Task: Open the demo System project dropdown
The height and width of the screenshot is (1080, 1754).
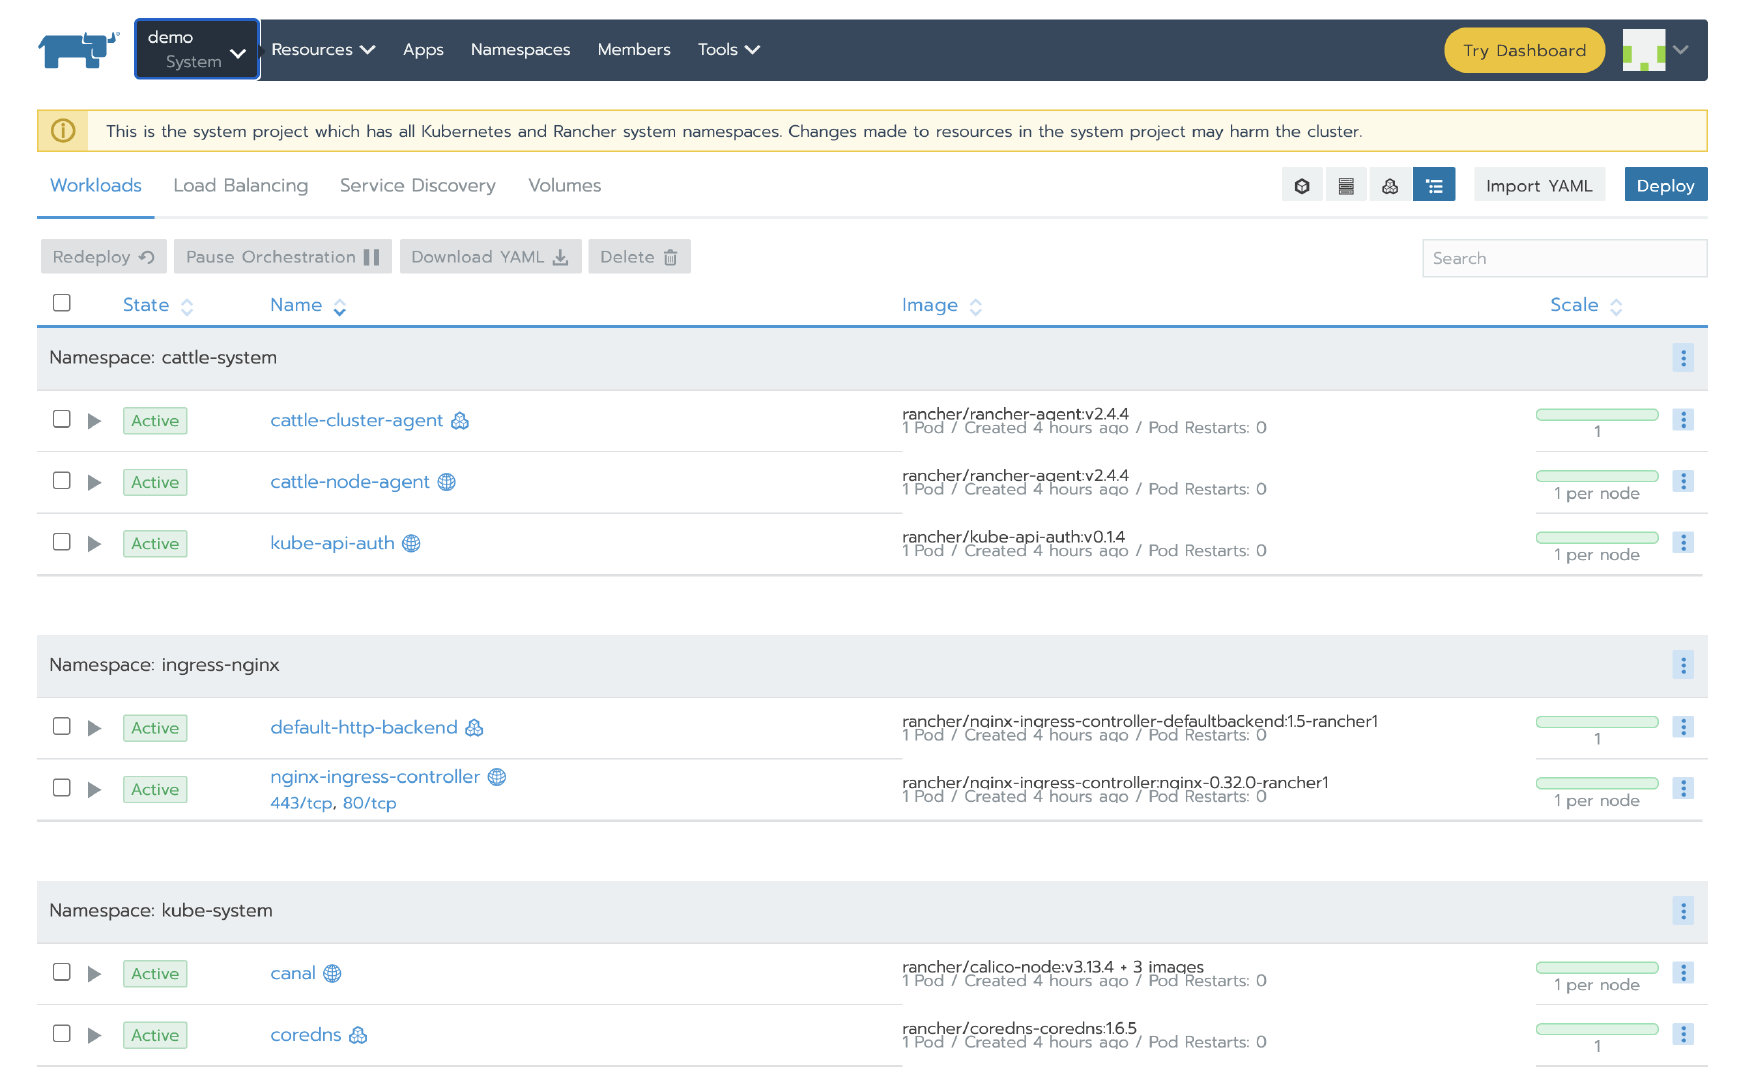Action: coord(197,49)
